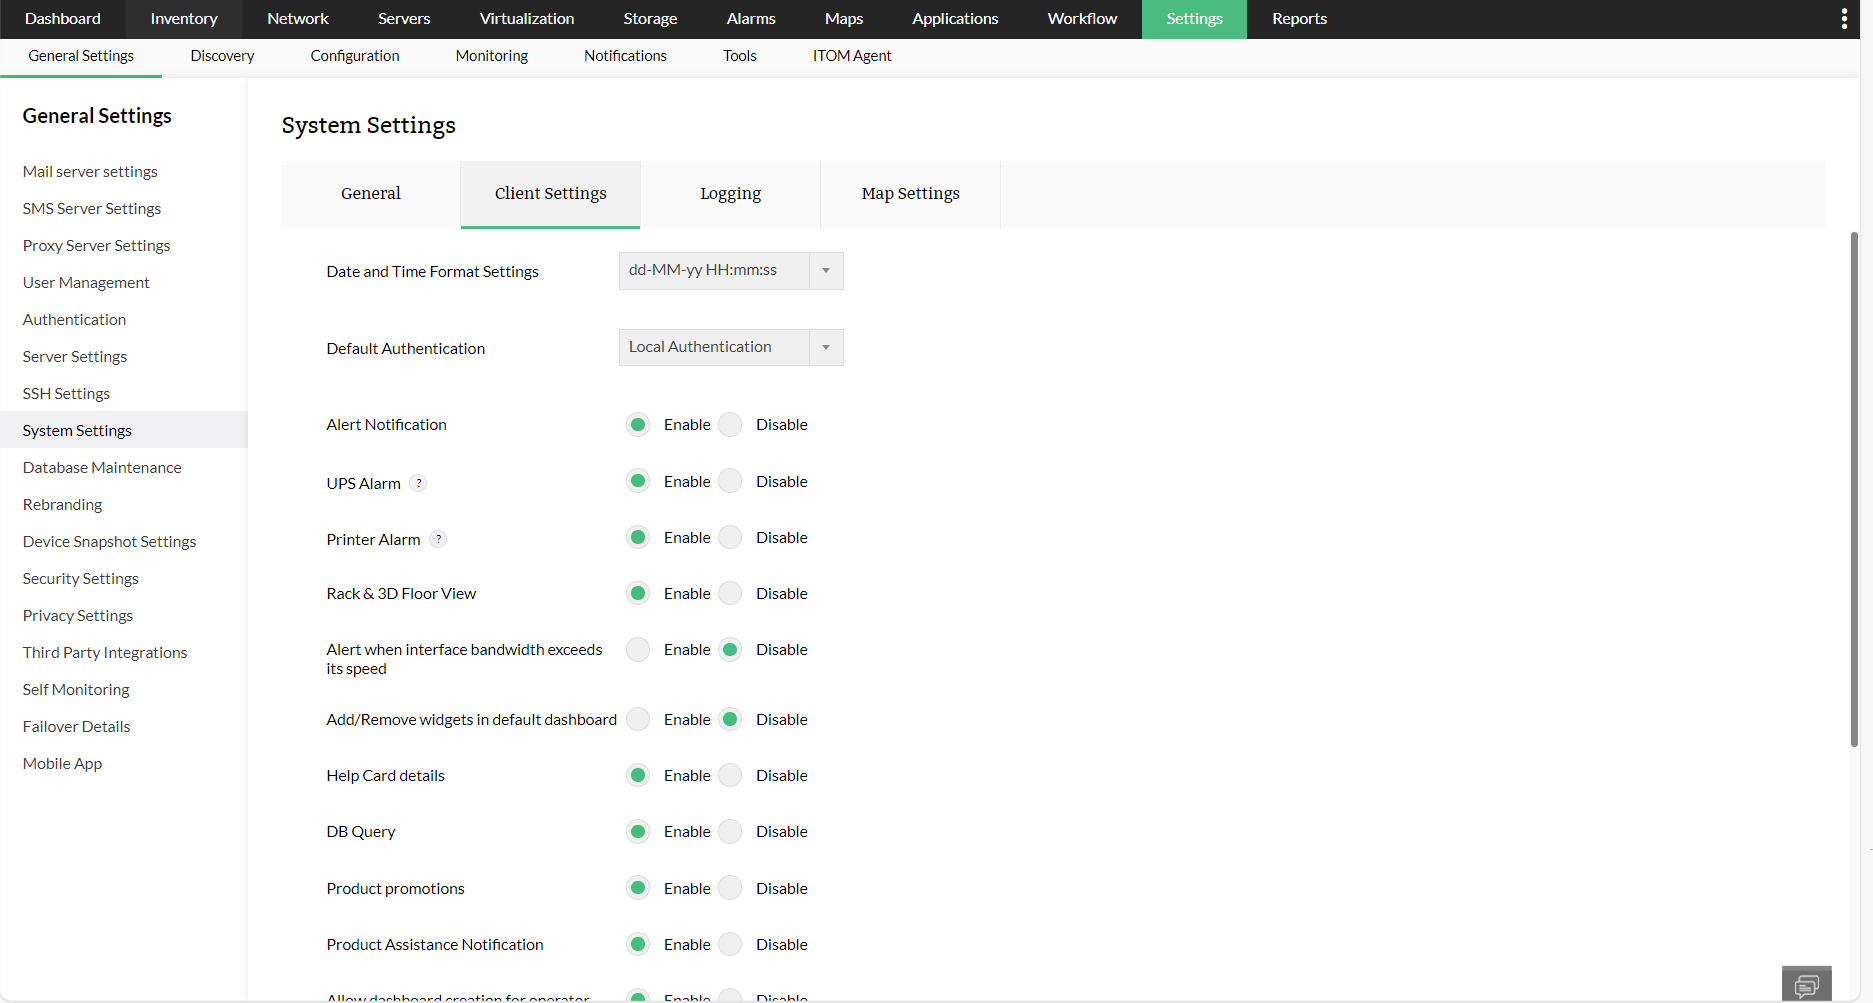
Task: Open Server Settings sidebar link
Action: pos(75,357)
